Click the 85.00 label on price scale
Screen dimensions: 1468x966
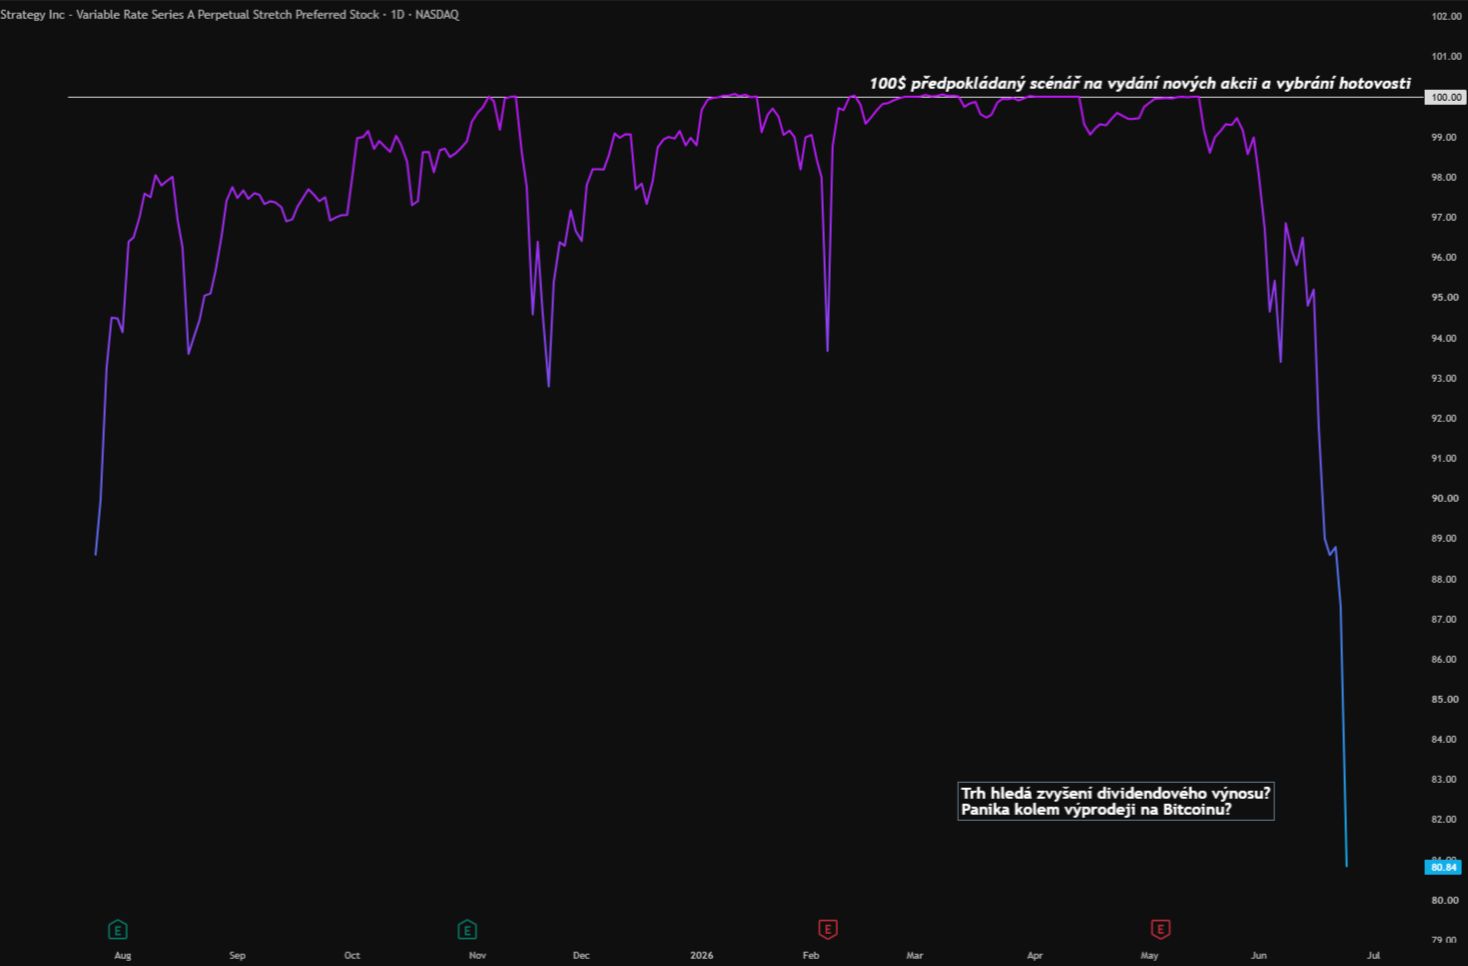pyautogui.click(x=1446, y=699)
